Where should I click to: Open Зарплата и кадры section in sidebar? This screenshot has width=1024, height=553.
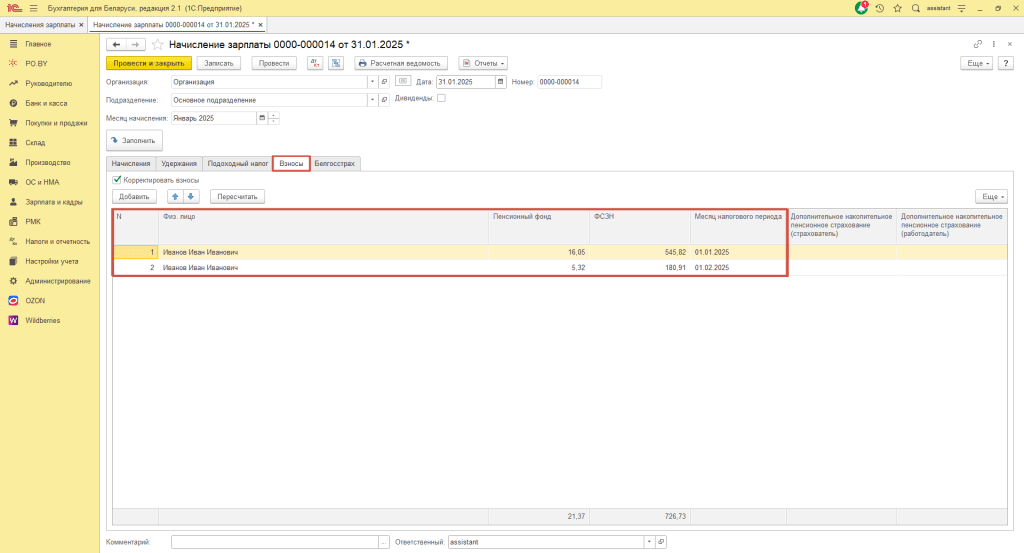(x=54, y=202)
